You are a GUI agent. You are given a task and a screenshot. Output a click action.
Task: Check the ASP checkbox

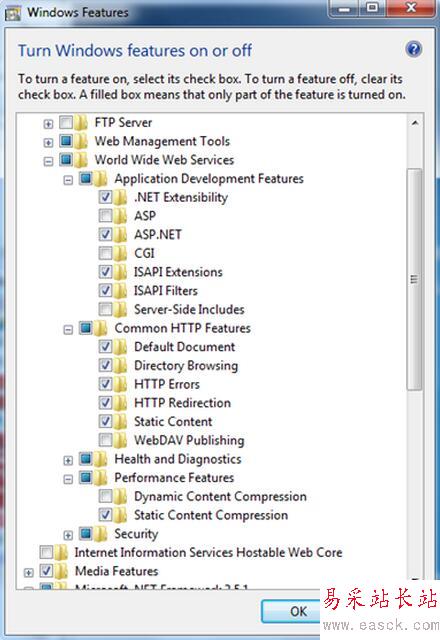(105, 216)
